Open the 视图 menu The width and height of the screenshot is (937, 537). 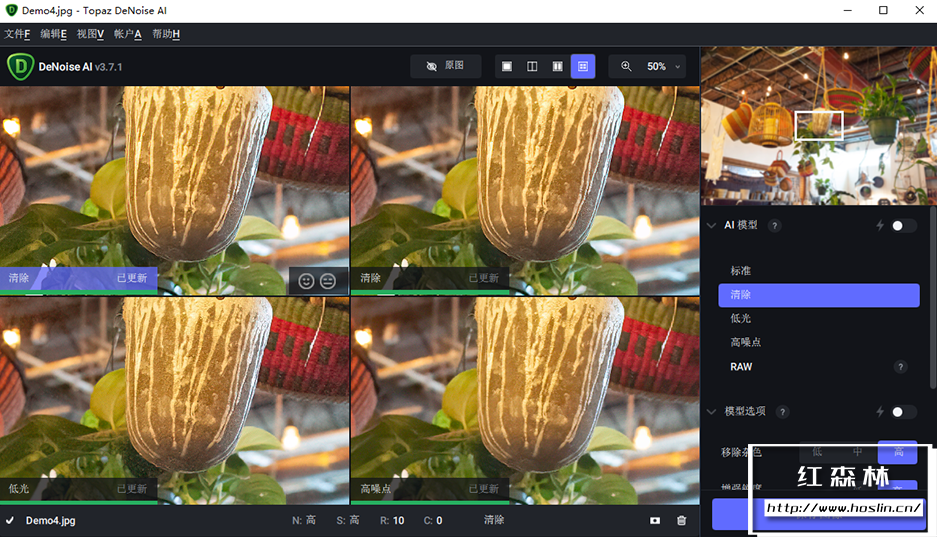coord(90,34)
